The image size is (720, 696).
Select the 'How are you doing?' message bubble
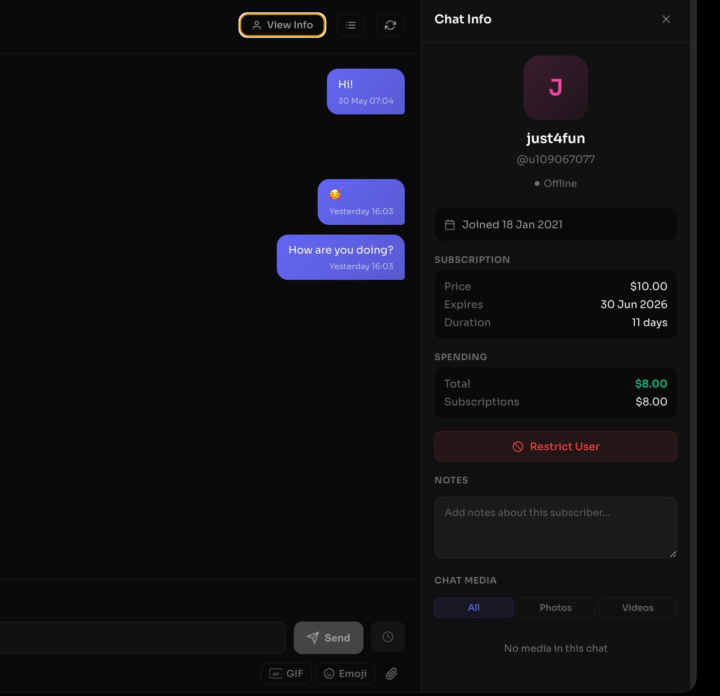(x=341, y=257)
